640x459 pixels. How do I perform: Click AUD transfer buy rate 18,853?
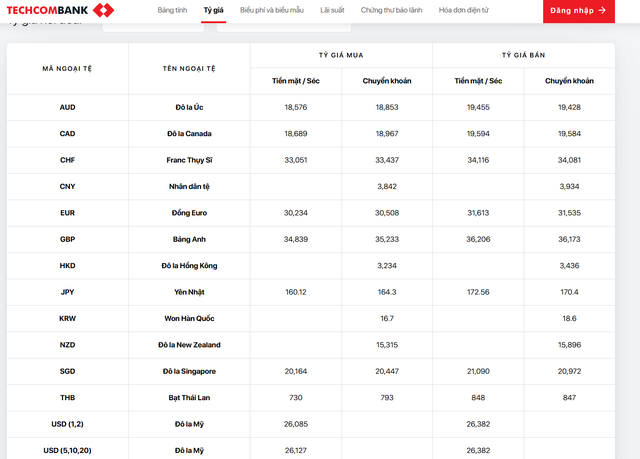[x=387, y=107]
